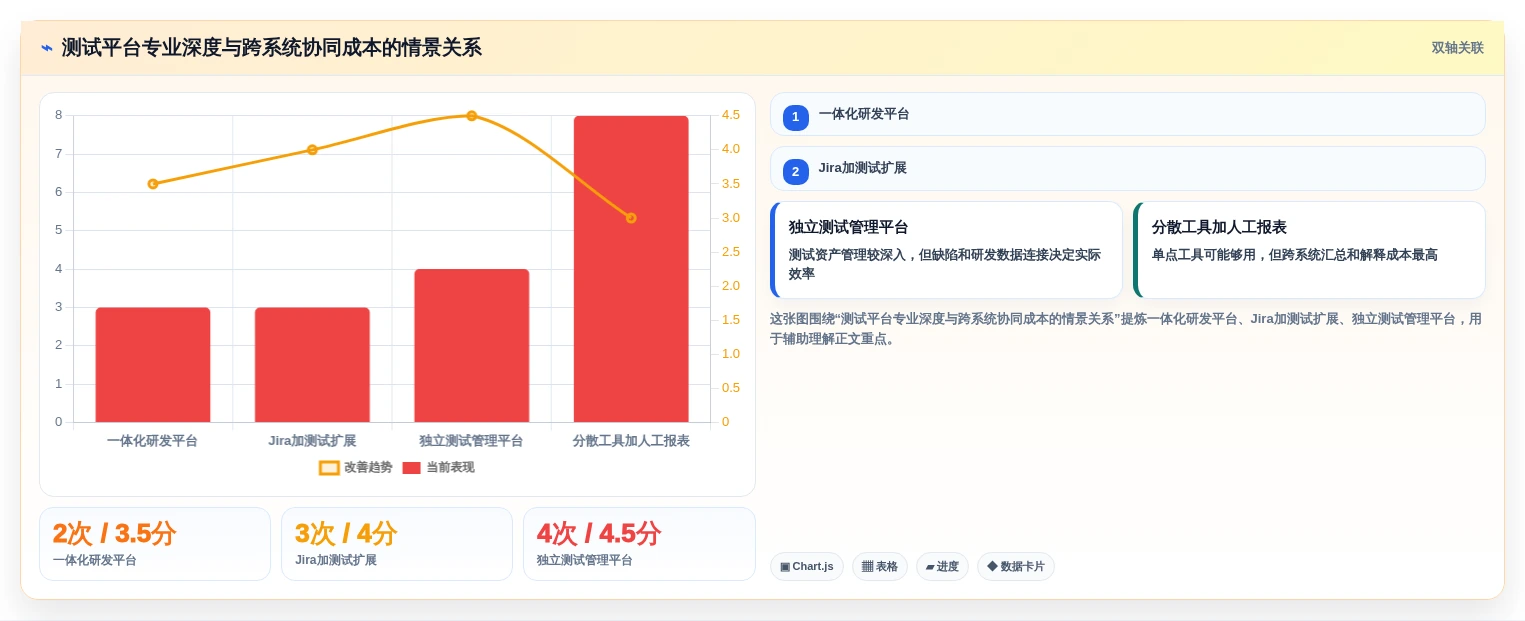1525x621 pixels.
Task: Click the 当前表现 legend text
Action: click(450, 468)
